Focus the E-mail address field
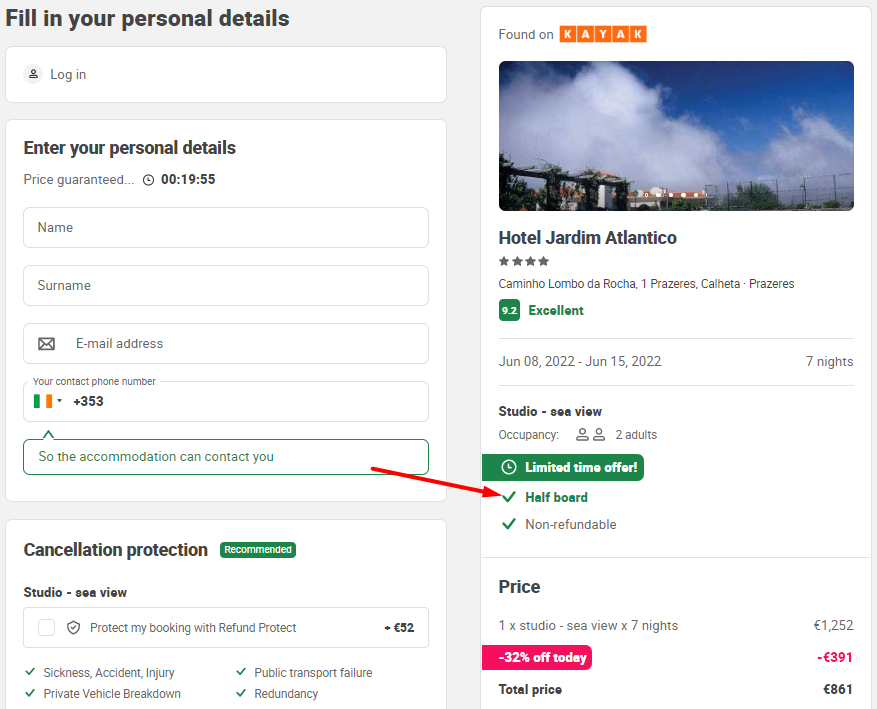Image resolution: width=877 pixels, height=709 pixels. click(226, 343)
